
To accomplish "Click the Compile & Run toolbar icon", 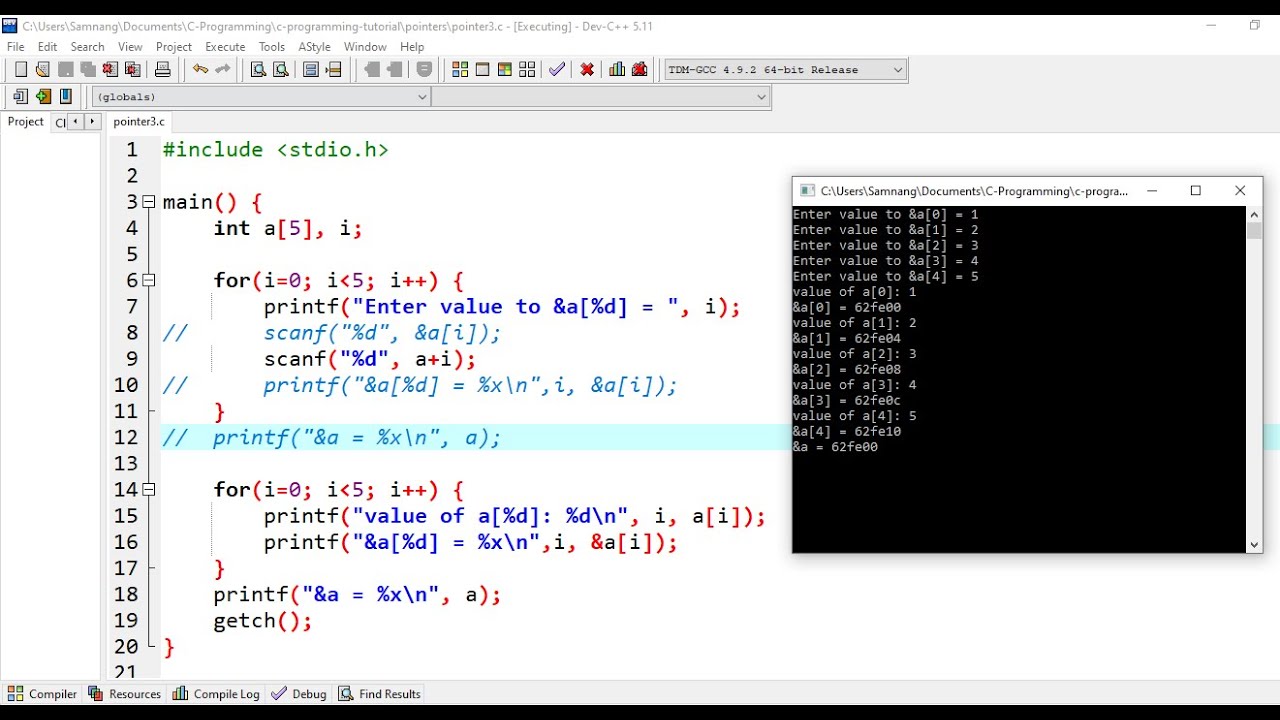I will tap(504, 69).
